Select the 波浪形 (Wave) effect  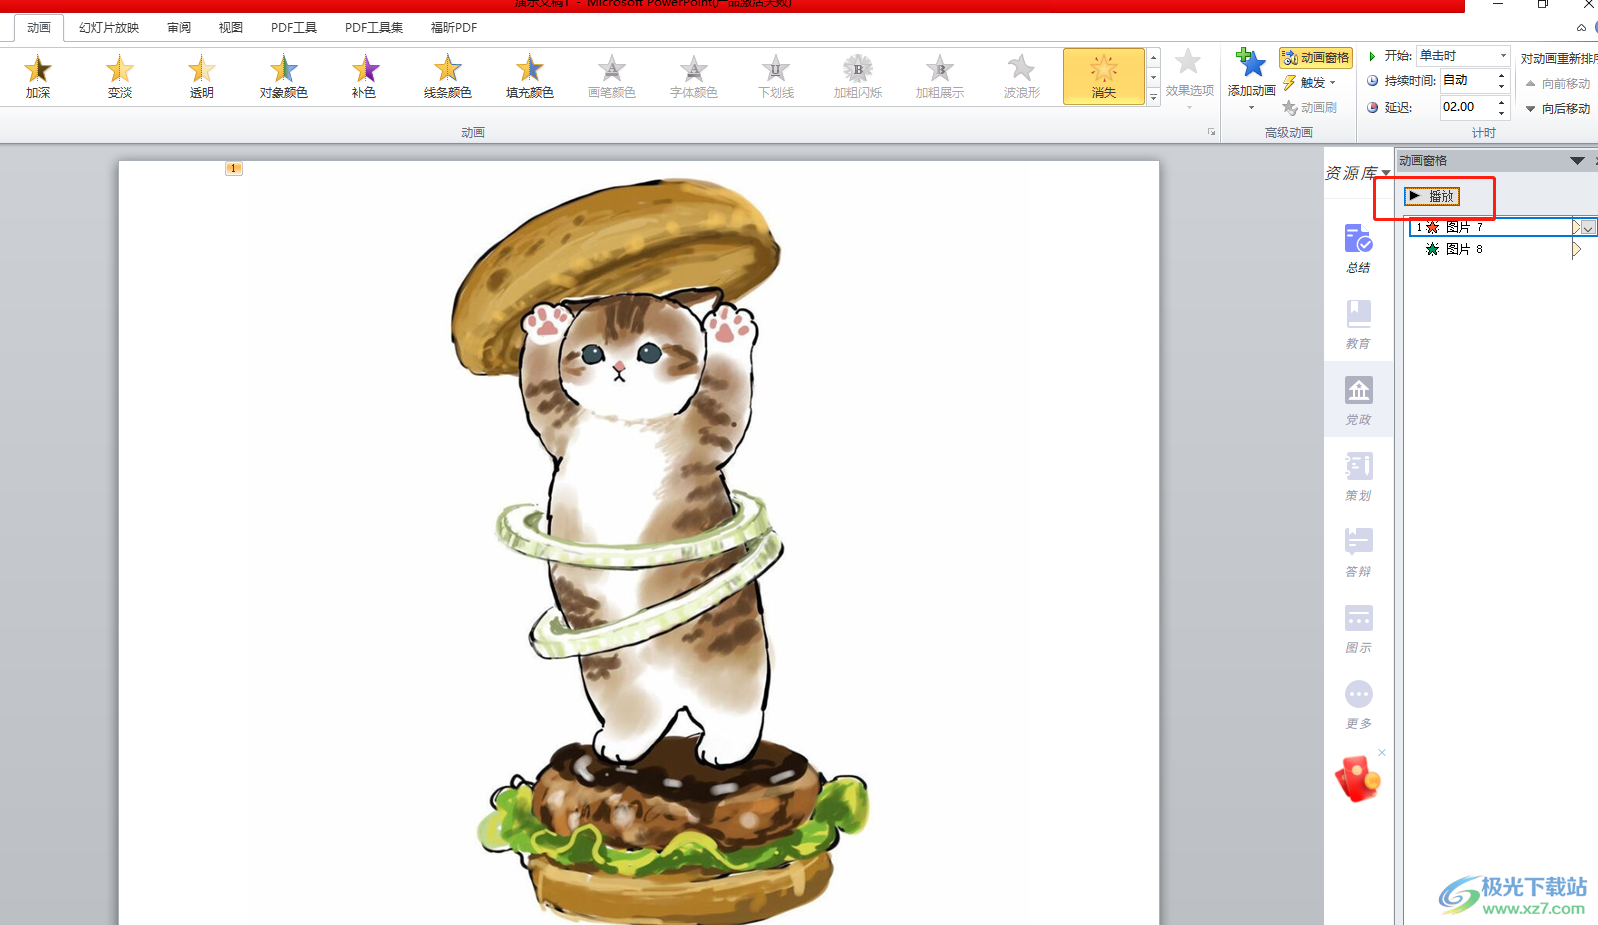(1022, 77)
